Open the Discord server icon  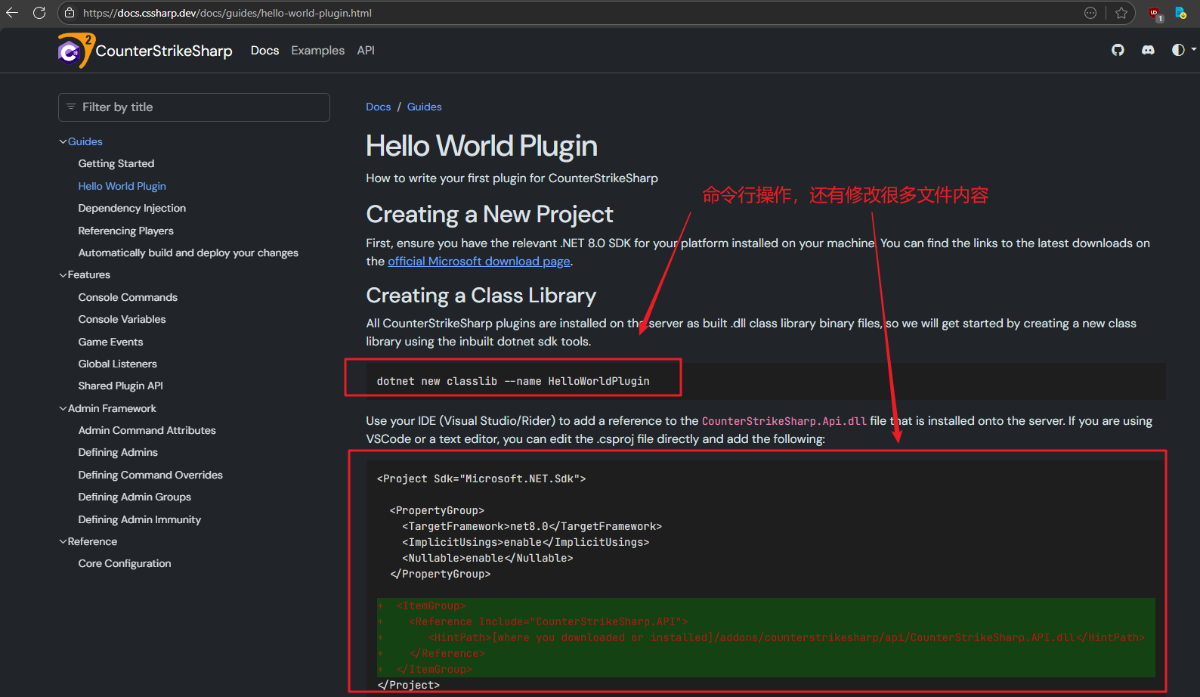1148,50
